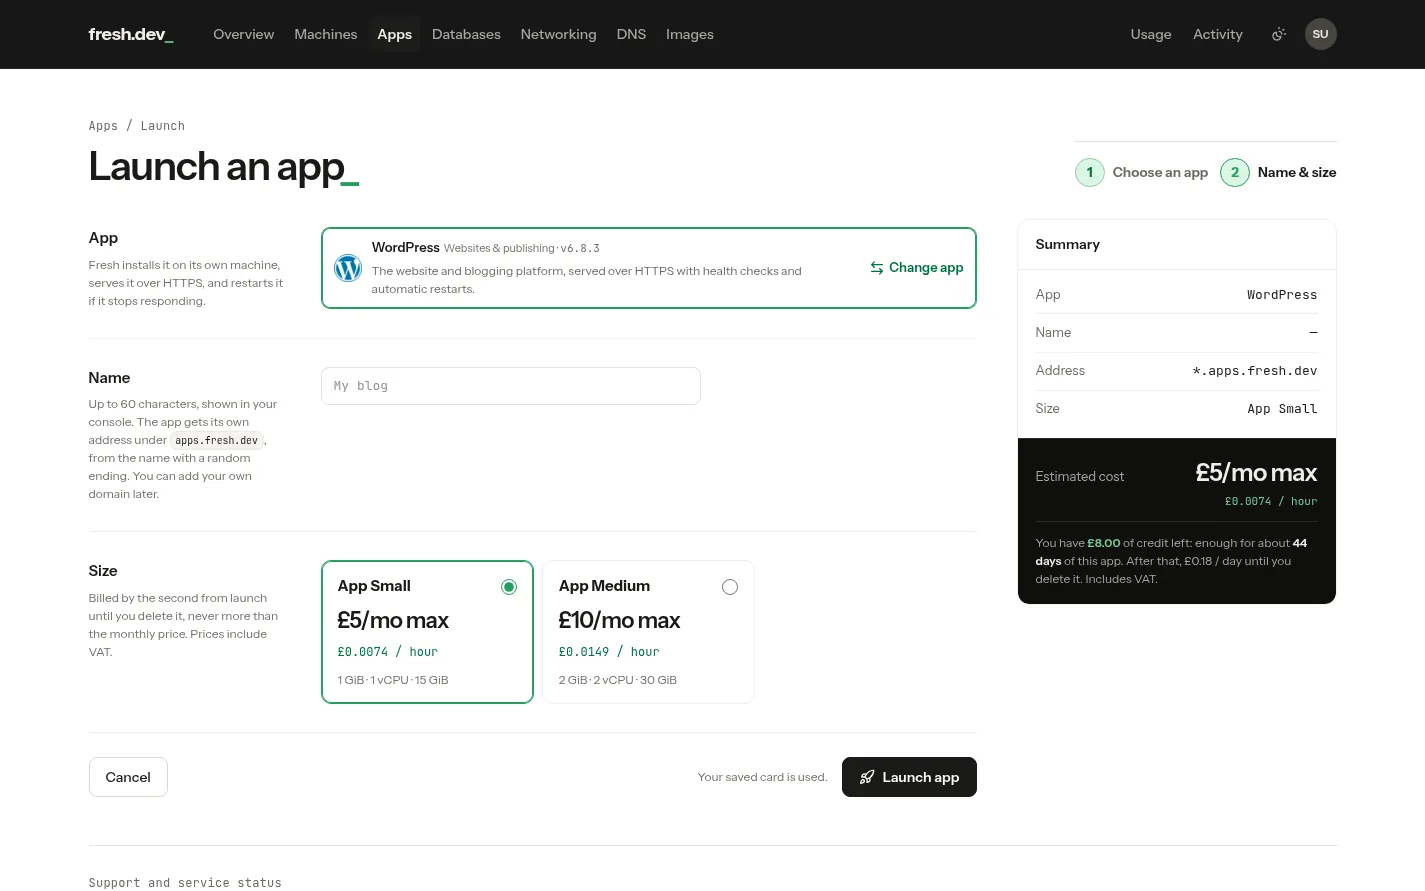
Task: Click the Summary panel heading
Action: 1067,245
